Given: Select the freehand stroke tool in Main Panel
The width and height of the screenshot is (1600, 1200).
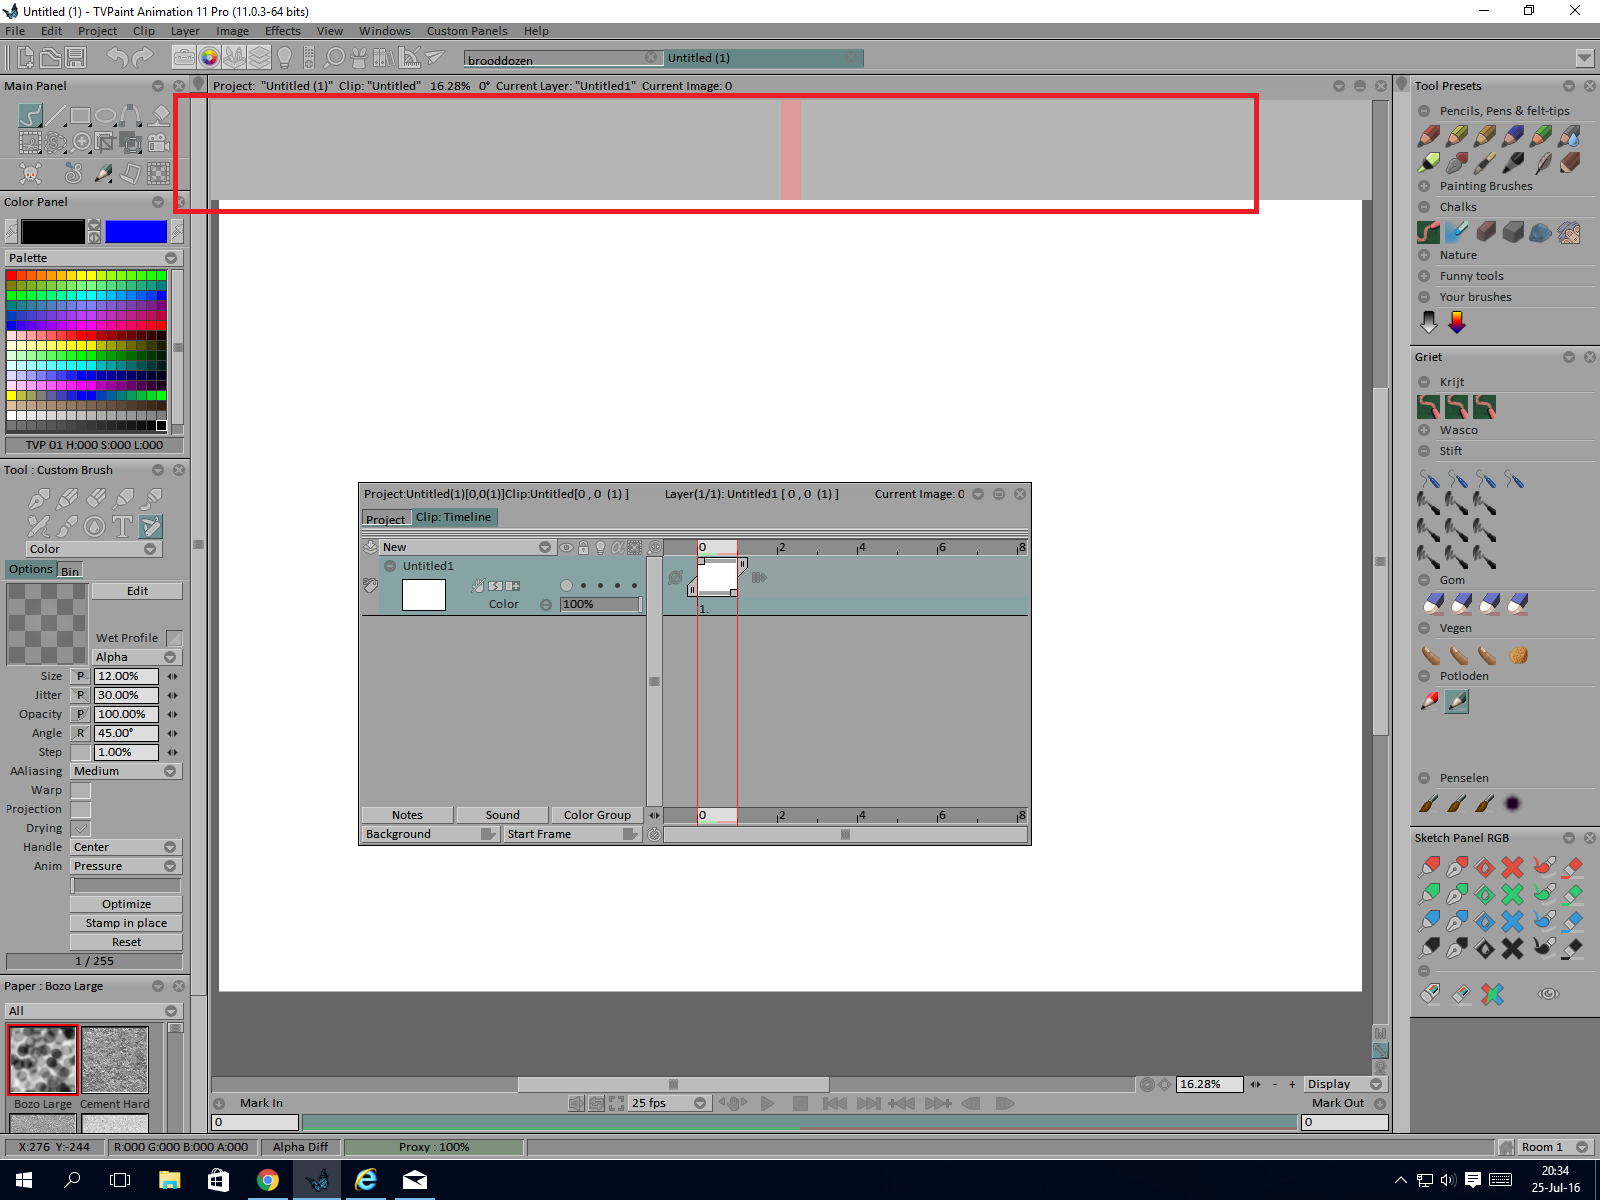Looking at the screenshot, I should click(x=30, y=116).
